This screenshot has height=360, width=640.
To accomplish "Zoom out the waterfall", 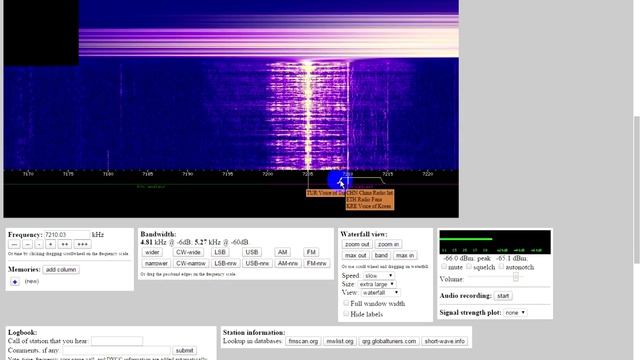I will pyautogui.click(x=357, y=244).
